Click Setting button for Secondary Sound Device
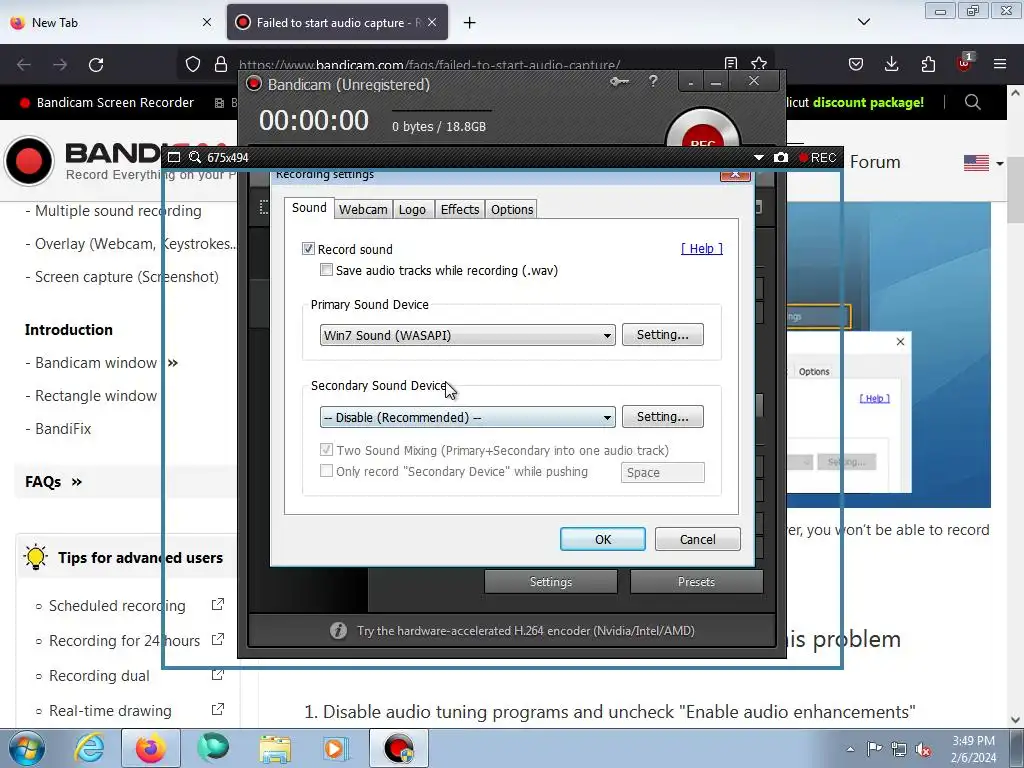 662,417
